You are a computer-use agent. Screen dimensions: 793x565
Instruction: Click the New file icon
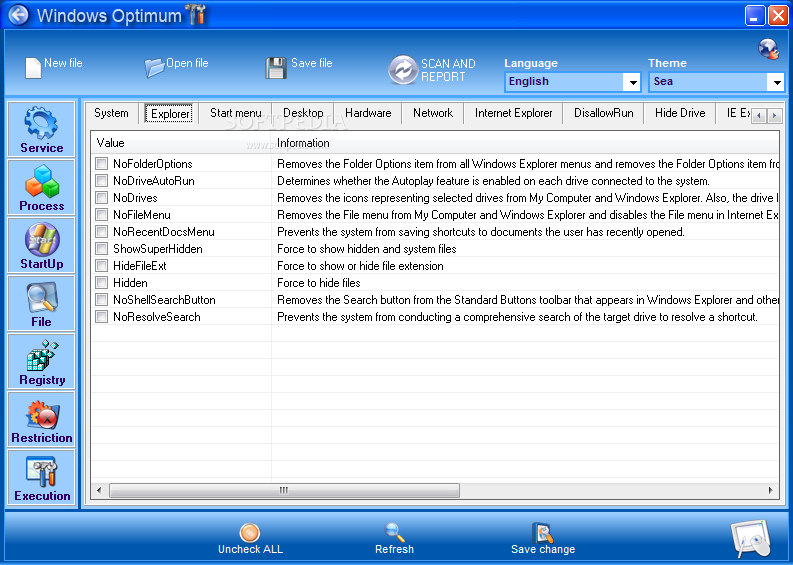(x=33, y=68)
